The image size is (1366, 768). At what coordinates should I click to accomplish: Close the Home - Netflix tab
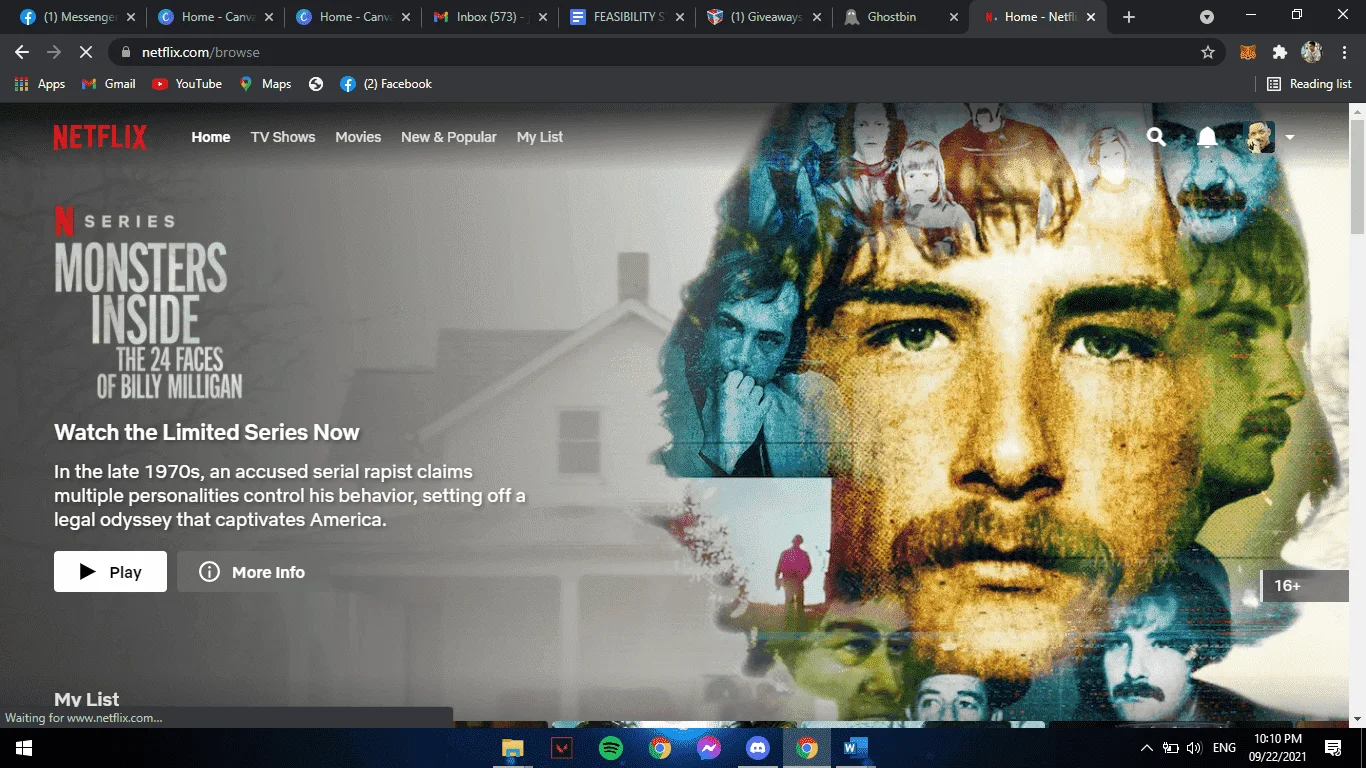tap(1091, 17)
